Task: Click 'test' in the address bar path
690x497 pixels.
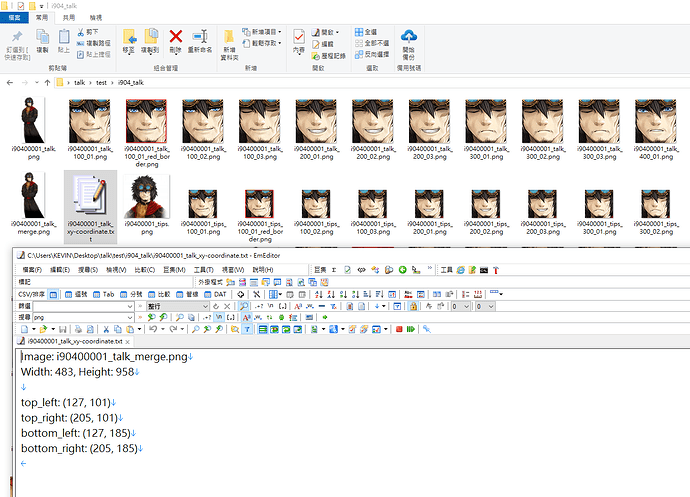Action: pos(103,82)
